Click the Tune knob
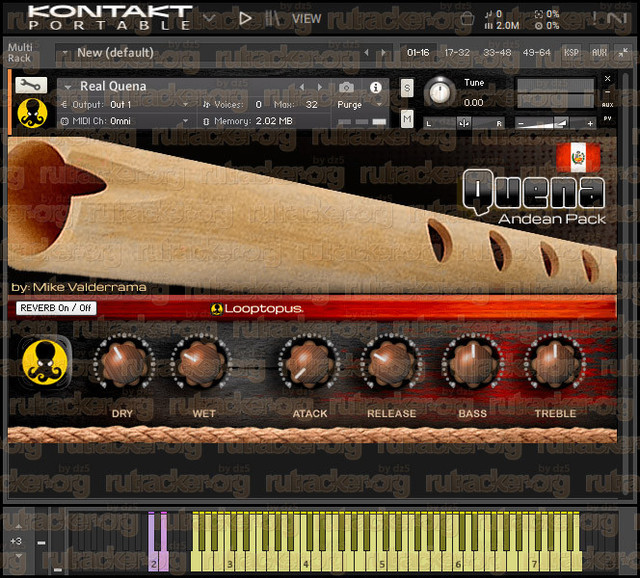The width and height of the screenshot is (640, 578). tap(440, 92)
